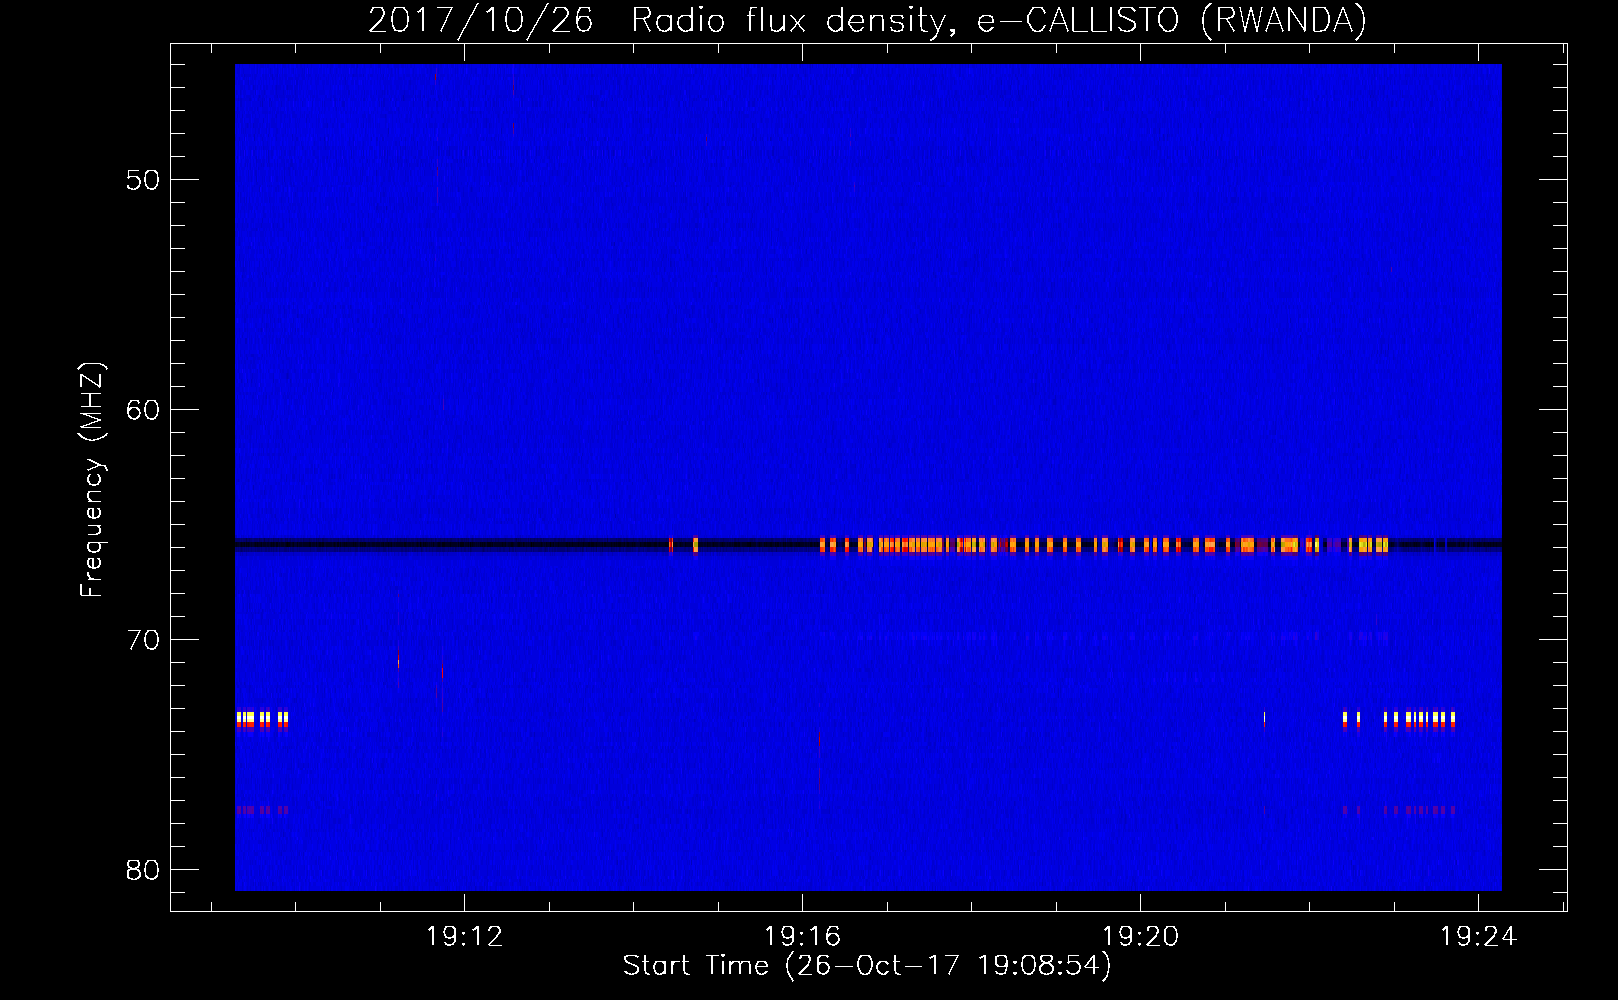Viewport: 1618px width, 1000px height.
Task: Click the time tick label '19:24'
Action: click(x=1478, y=937)
